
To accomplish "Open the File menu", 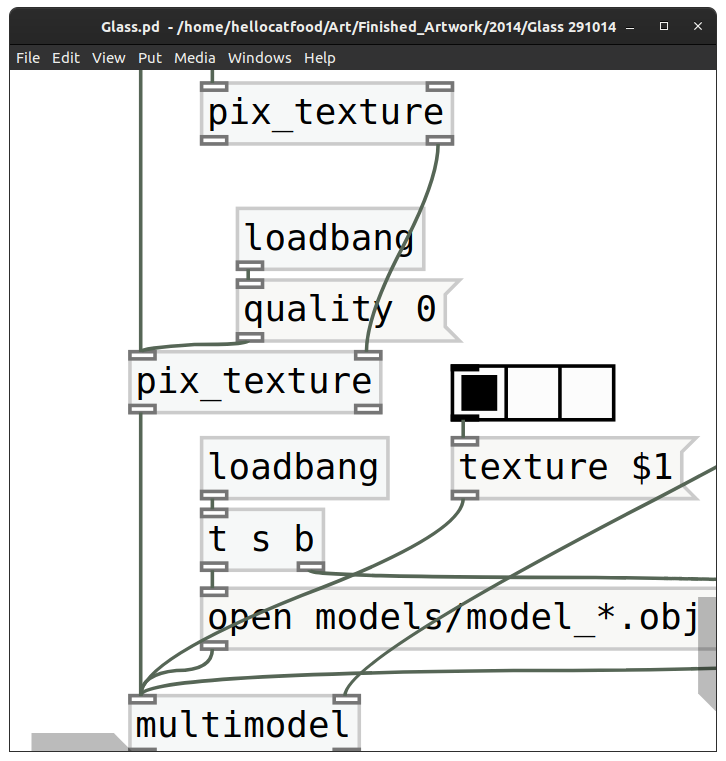I will pos(28,58).
